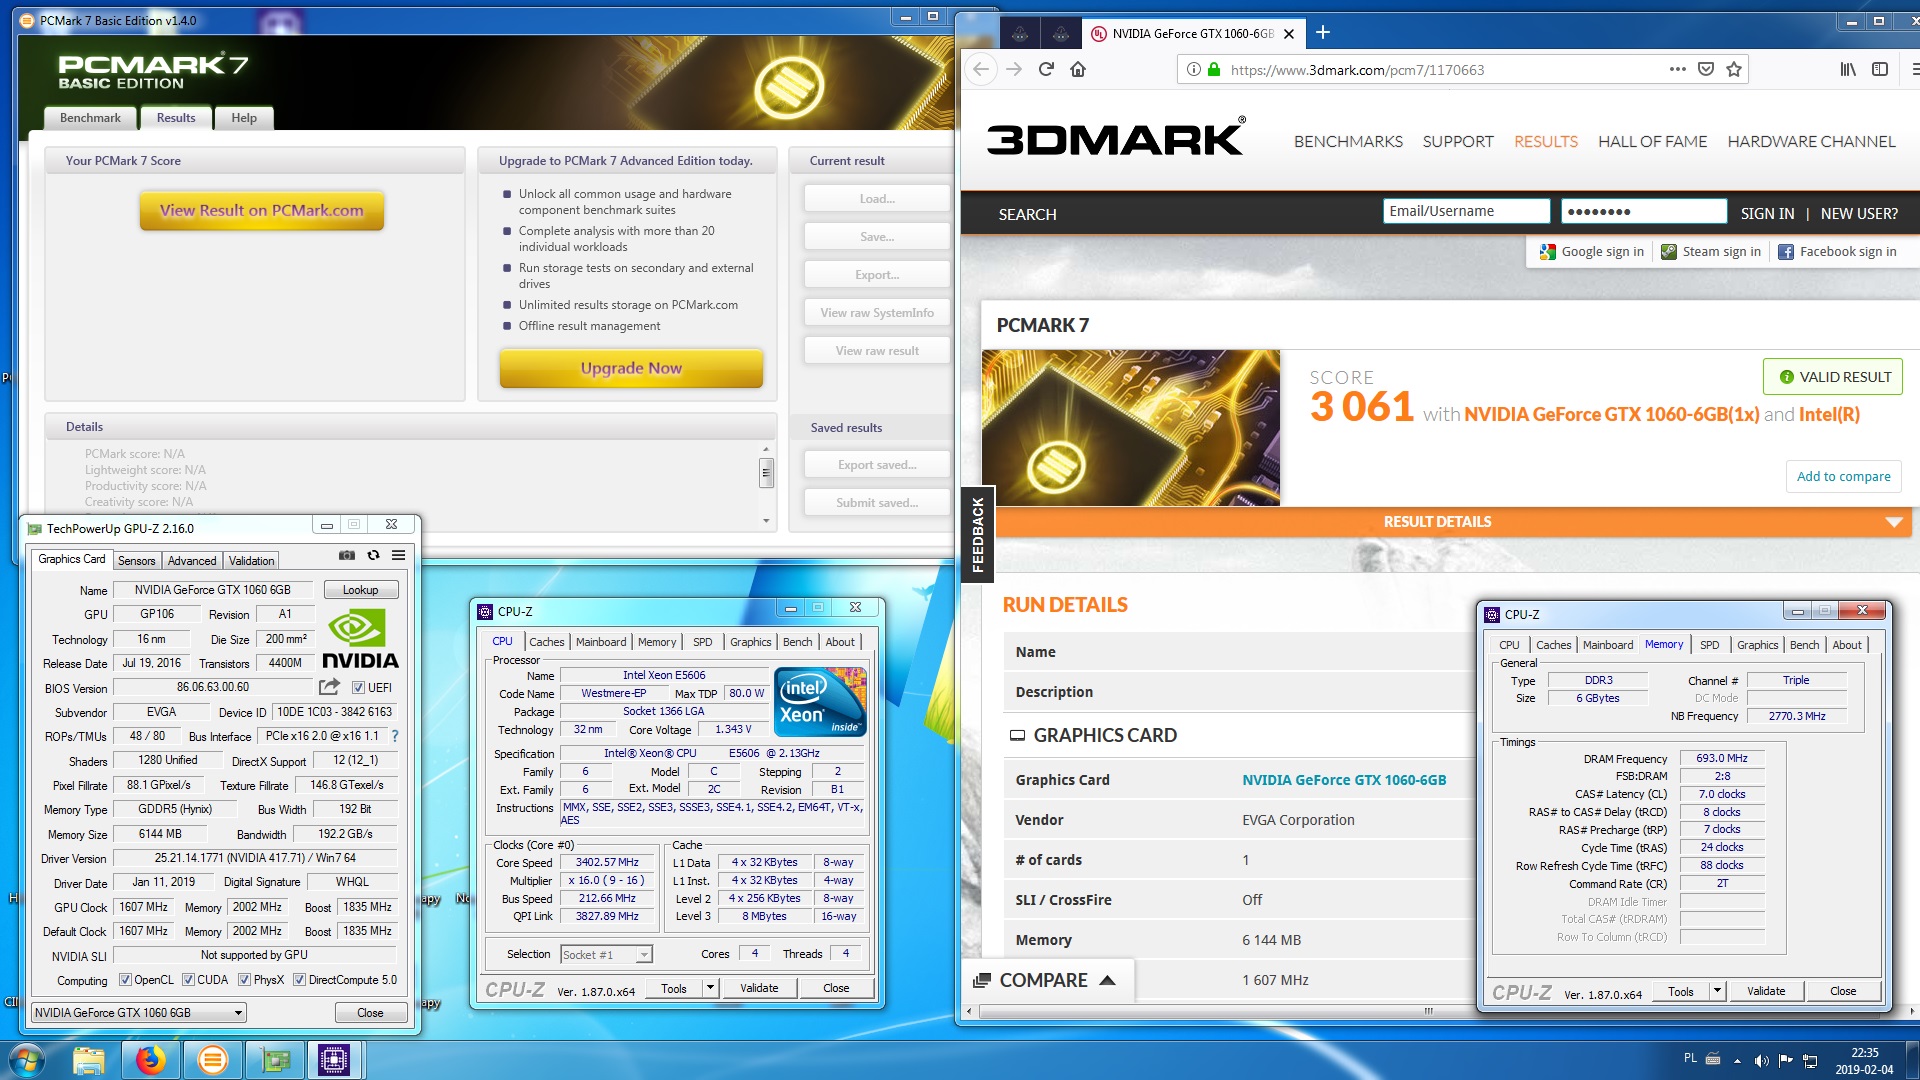Viewport: 1920px width, 1080px height.
Task: Refresh GPU-Z data with the refresh icon
Action: coord(373,555)
